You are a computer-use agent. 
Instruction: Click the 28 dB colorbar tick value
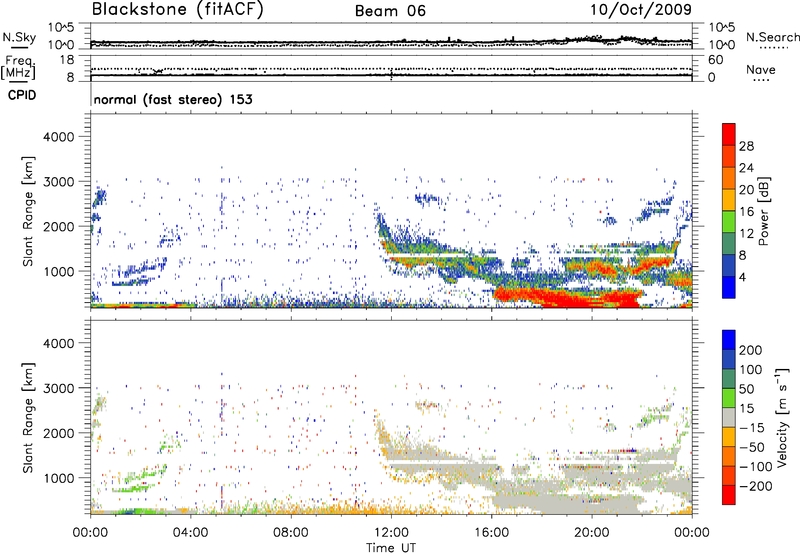click(x=746, y=146)
